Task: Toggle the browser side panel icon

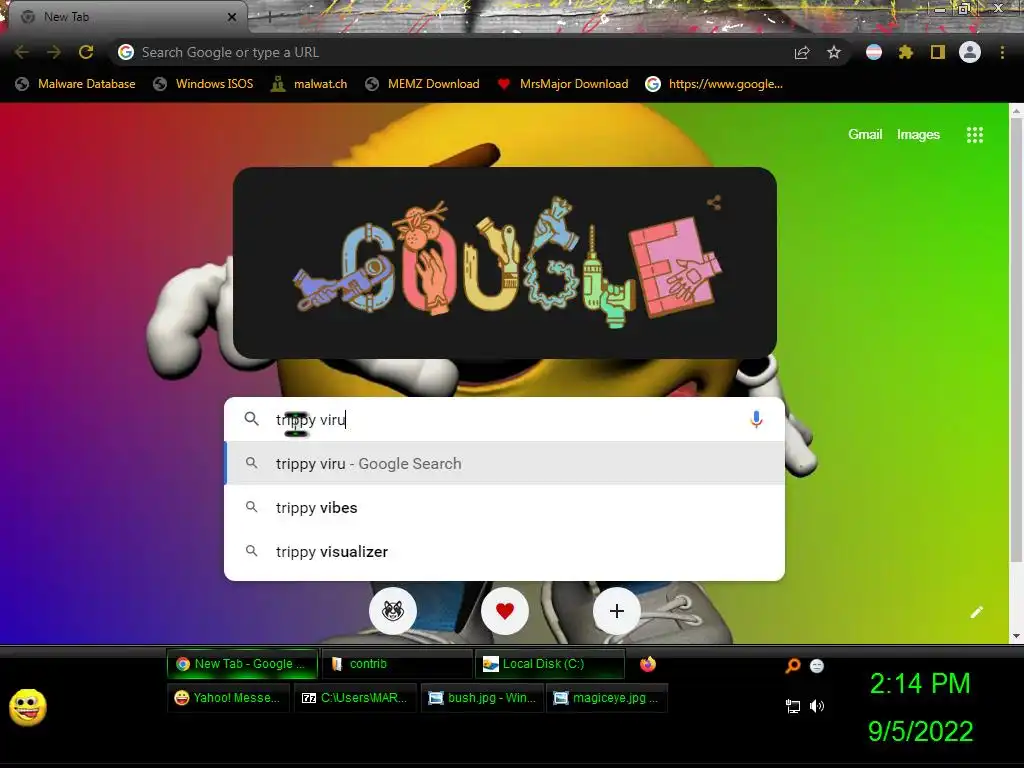Action: 938,52
